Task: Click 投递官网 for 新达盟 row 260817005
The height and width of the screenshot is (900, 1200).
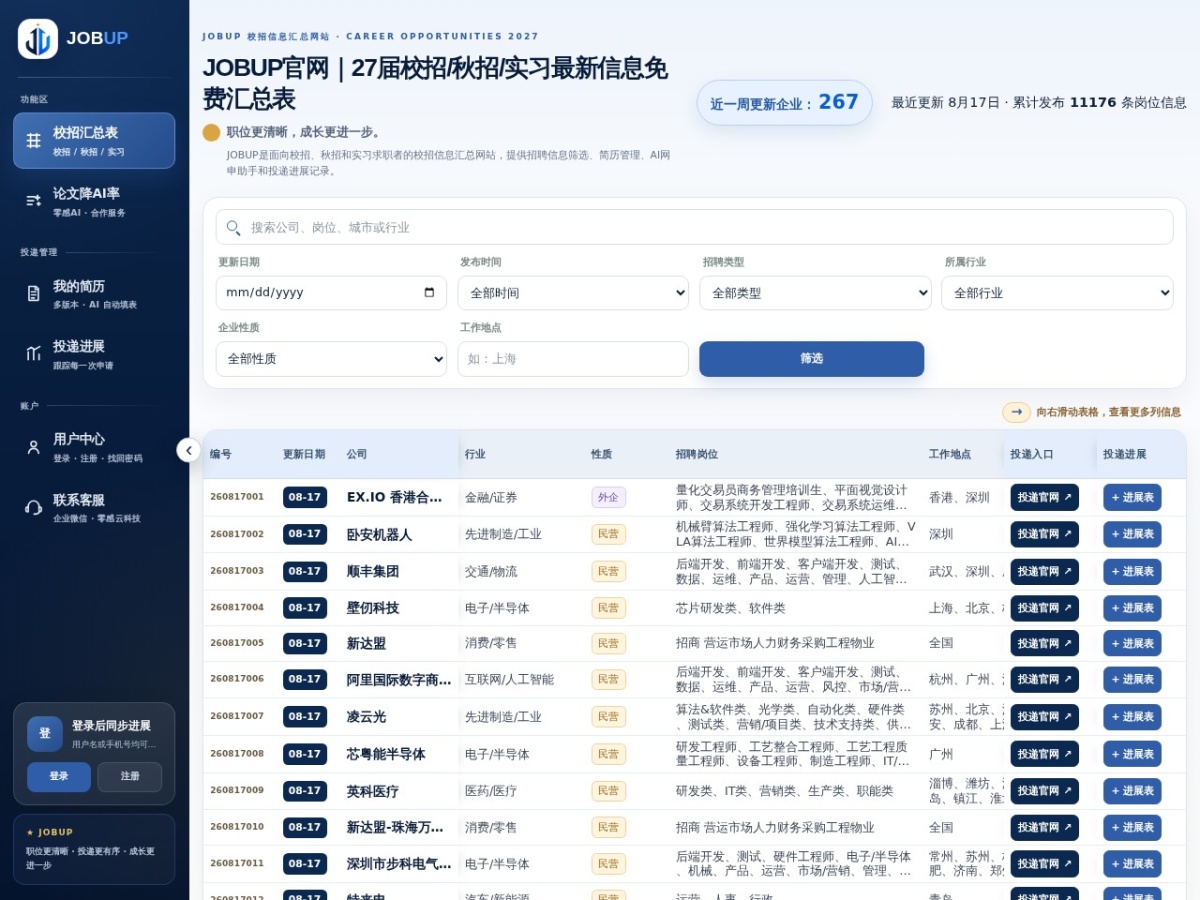Action: click(1044, 643)
